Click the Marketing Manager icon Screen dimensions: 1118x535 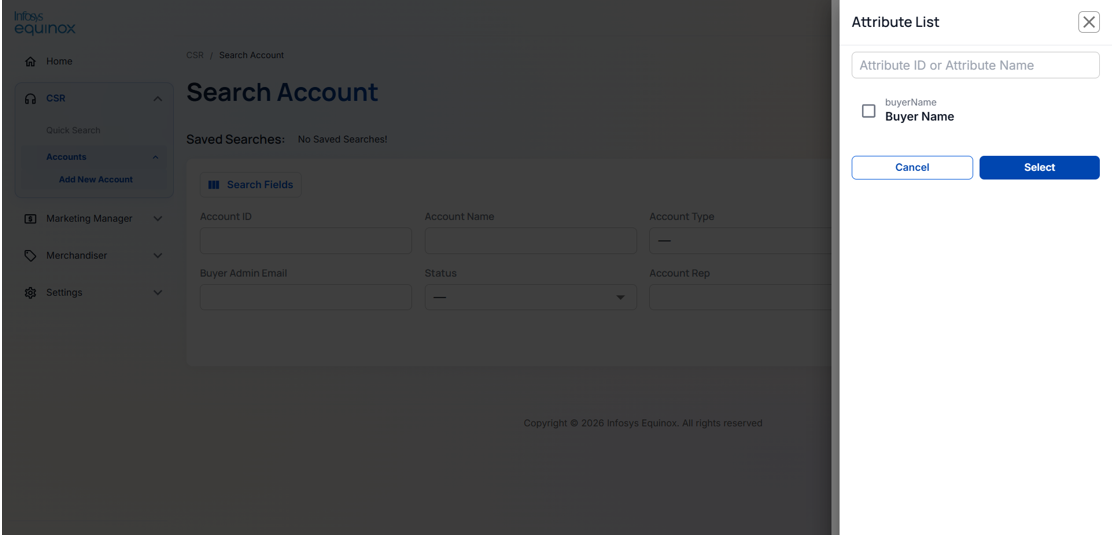pyautogui.click(x=30, y=218)
